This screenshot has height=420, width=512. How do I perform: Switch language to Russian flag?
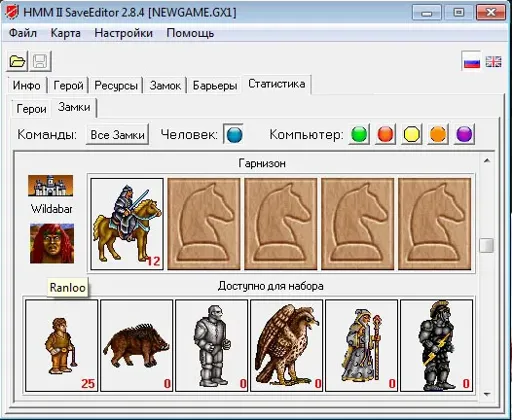point(472,61)
